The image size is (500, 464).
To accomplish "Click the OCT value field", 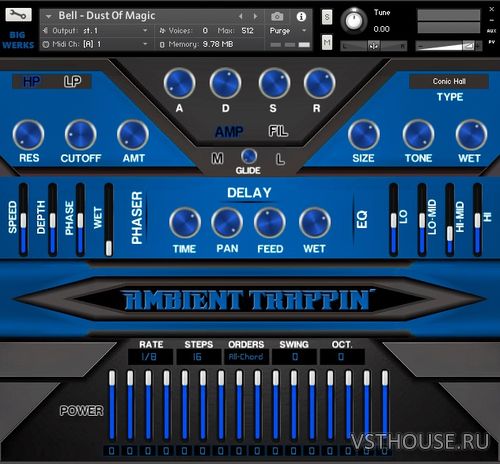I will tap(342, 357).
